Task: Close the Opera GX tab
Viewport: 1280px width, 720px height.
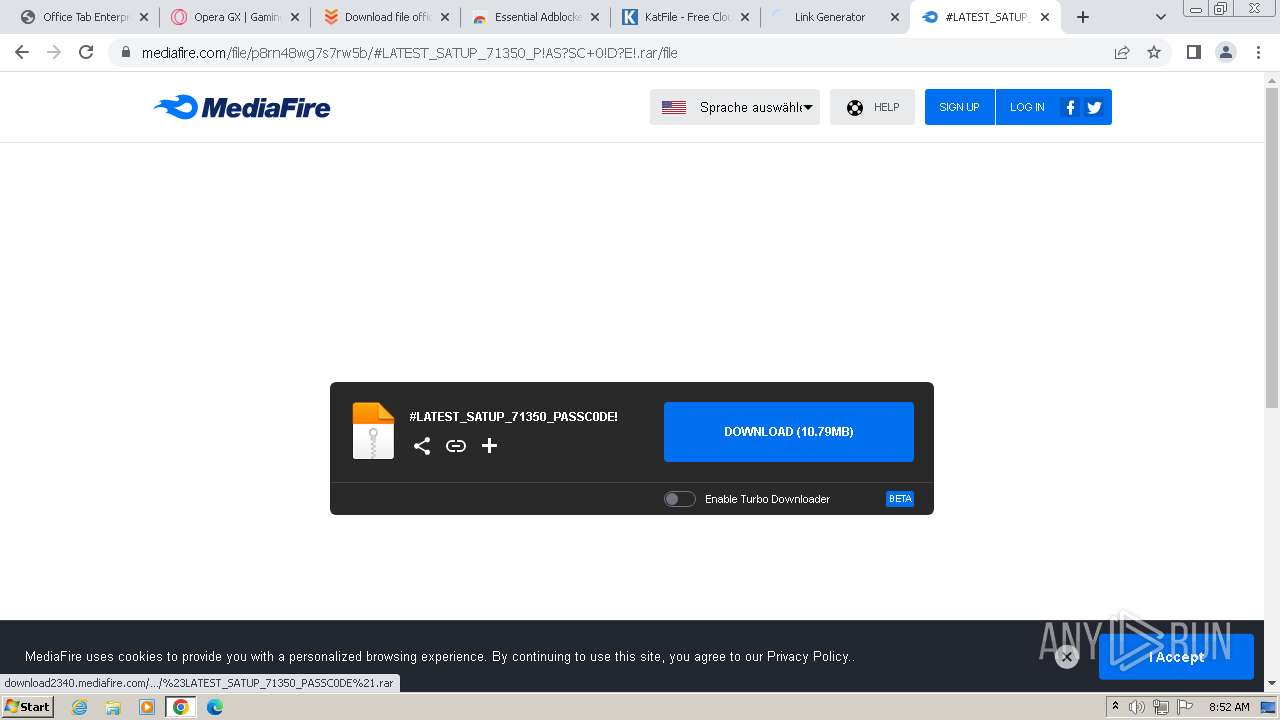Action: [294, 17]
